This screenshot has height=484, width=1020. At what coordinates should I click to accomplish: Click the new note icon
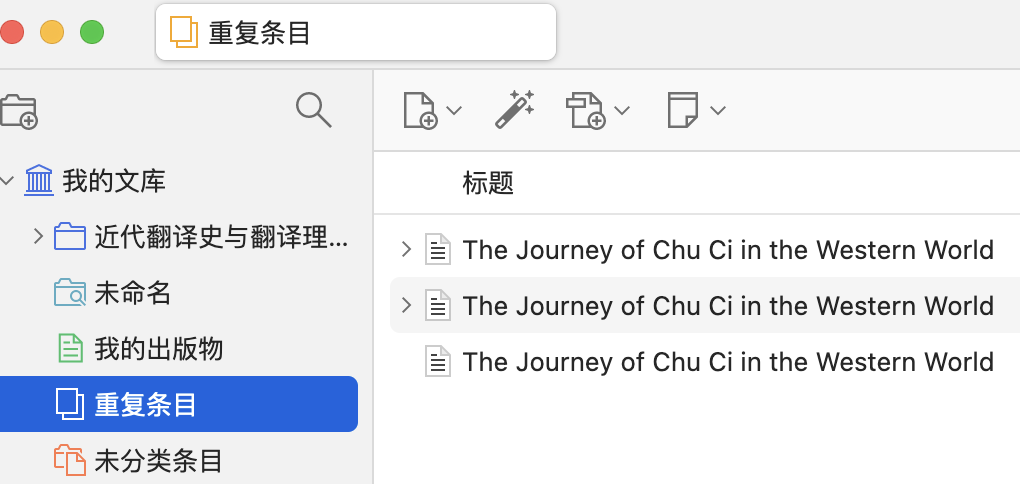pyautogui.click(x=682, y=110)
